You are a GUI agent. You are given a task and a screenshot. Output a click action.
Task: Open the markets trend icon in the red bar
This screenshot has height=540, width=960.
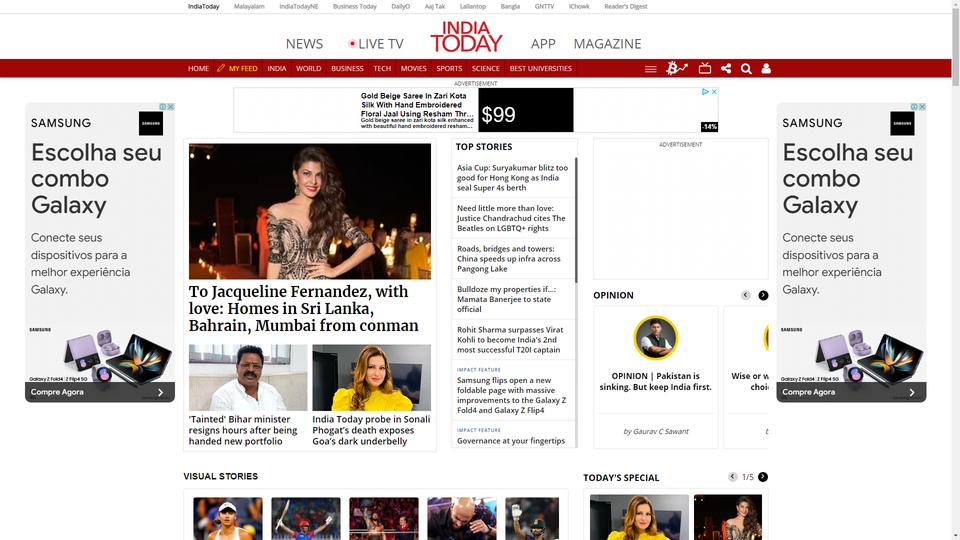(x=677, y=68)
